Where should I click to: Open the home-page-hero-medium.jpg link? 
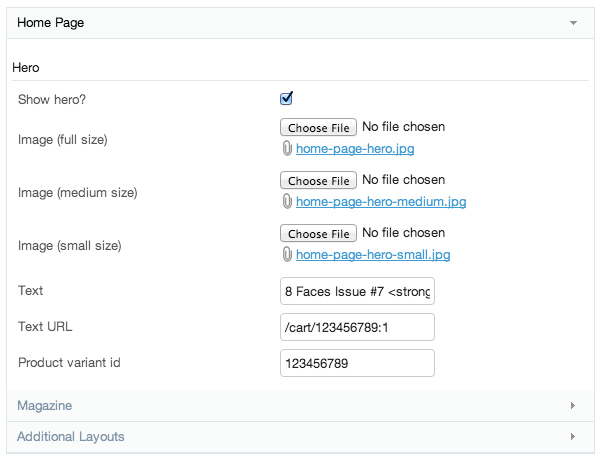point(381,202)
